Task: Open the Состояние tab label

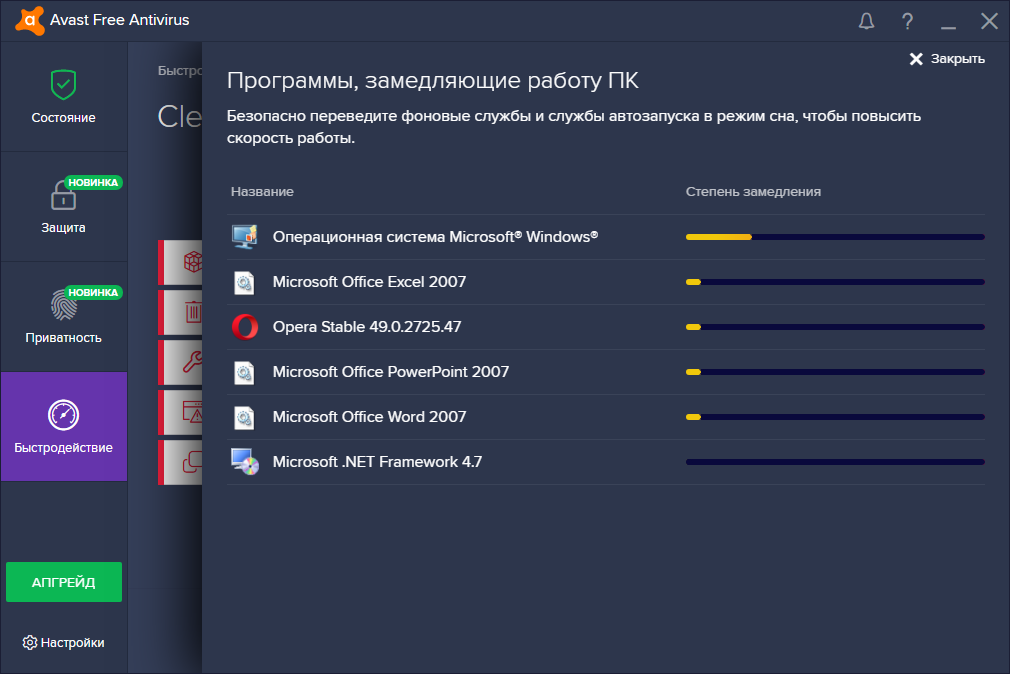Action: click(x=63, y=118)
